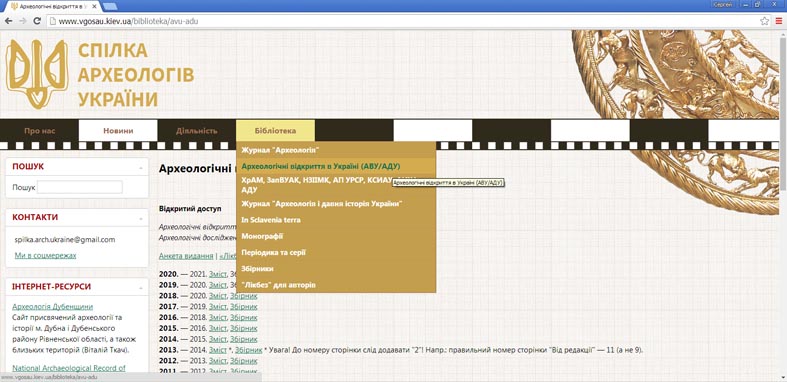This screenshot has width=787, height=382.
Task: Click into the Пошук search field
Action: (x=80, y=187)
